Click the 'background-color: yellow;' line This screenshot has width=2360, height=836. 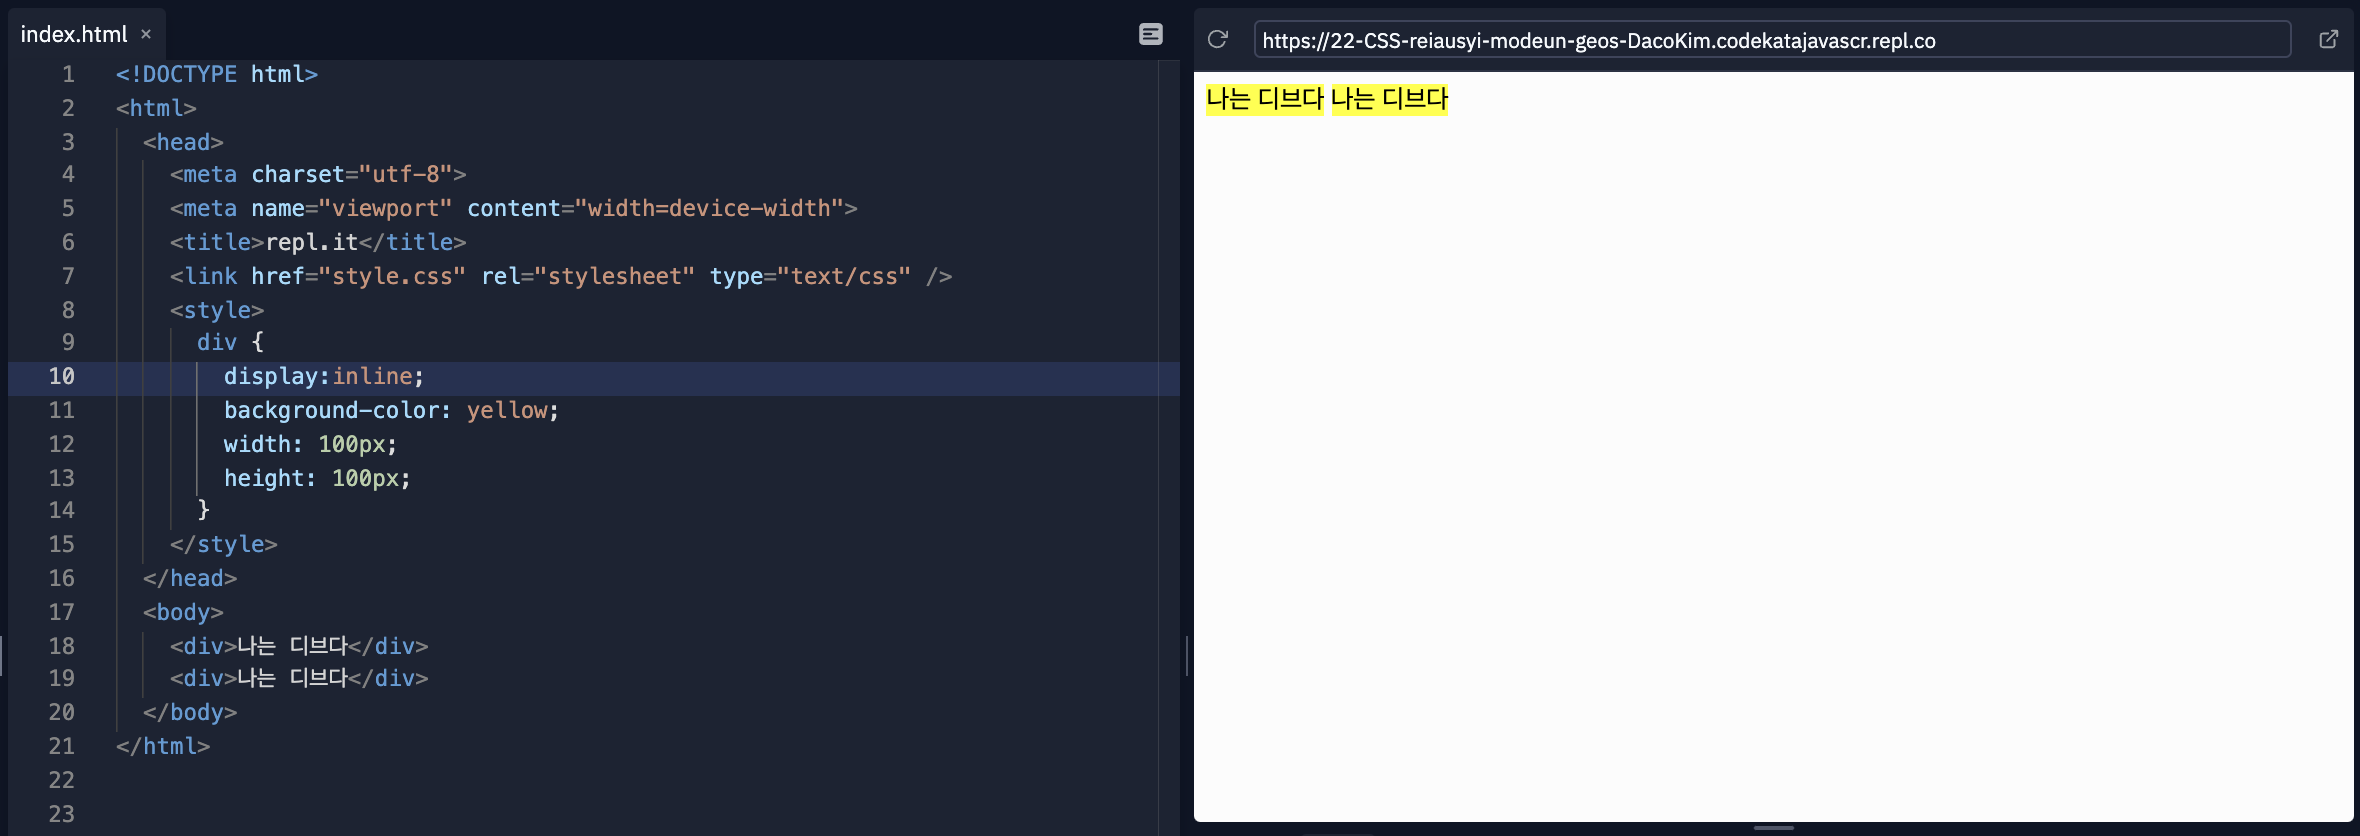pyautogui.click(x=391, y=410)
